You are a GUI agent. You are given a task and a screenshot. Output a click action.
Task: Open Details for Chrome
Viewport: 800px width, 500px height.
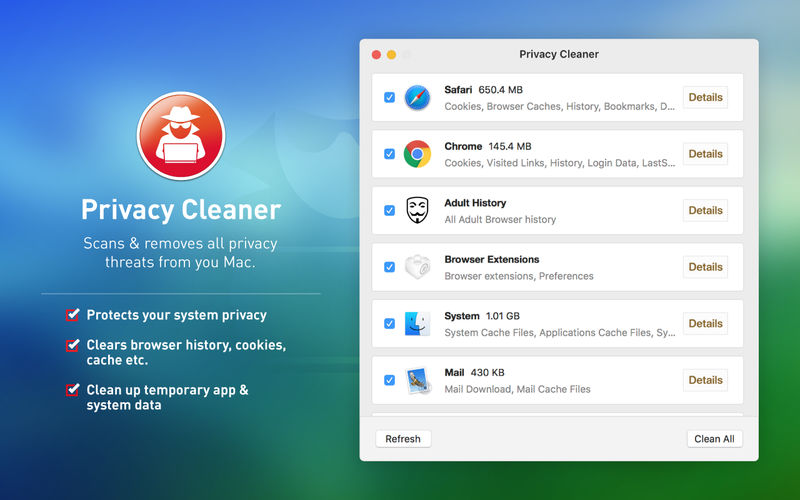[705, 154]
